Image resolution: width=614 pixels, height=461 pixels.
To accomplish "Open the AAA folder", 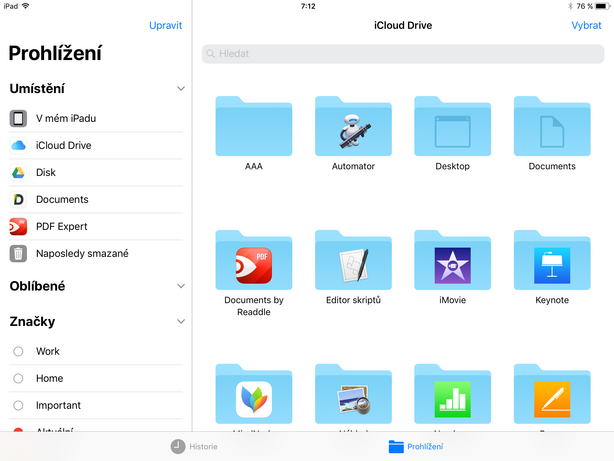I will point(254,126).
